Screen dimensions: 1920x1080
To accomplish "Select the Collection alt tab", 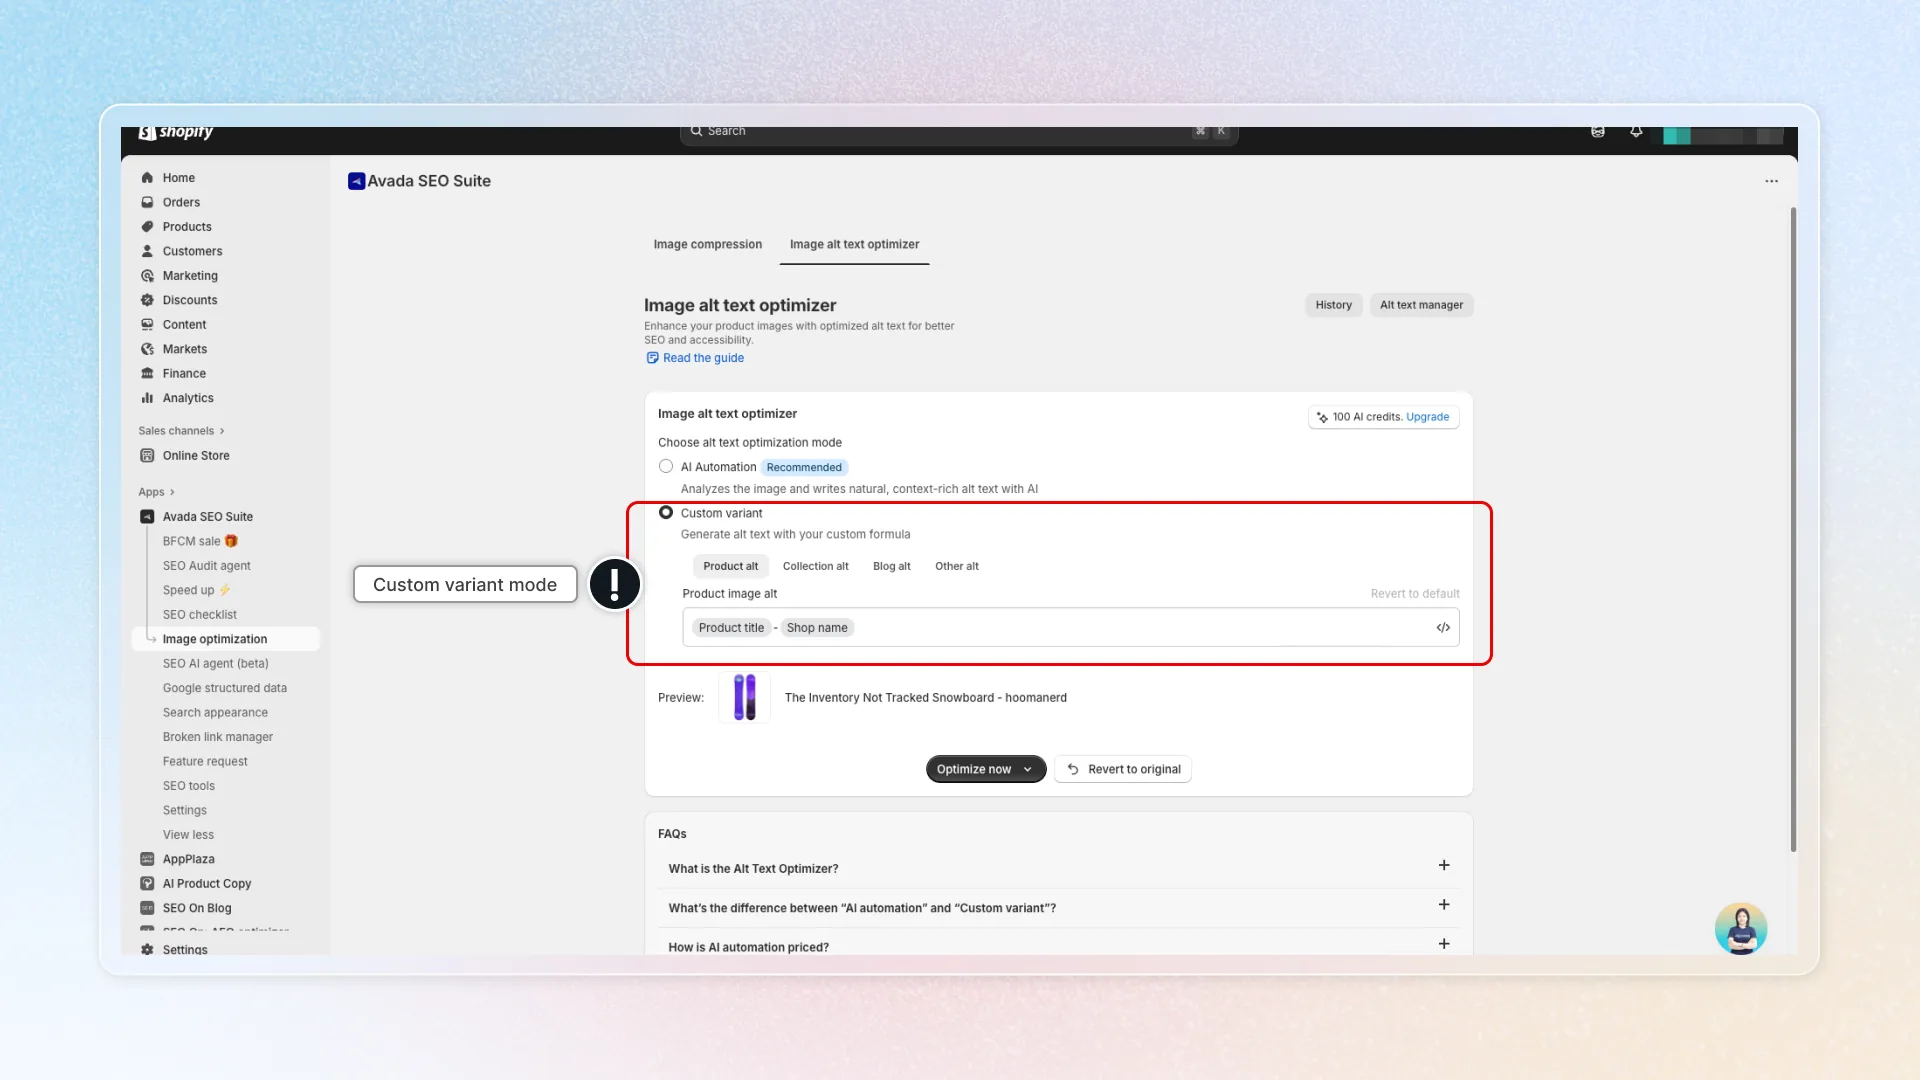I will tap(816, 566).
